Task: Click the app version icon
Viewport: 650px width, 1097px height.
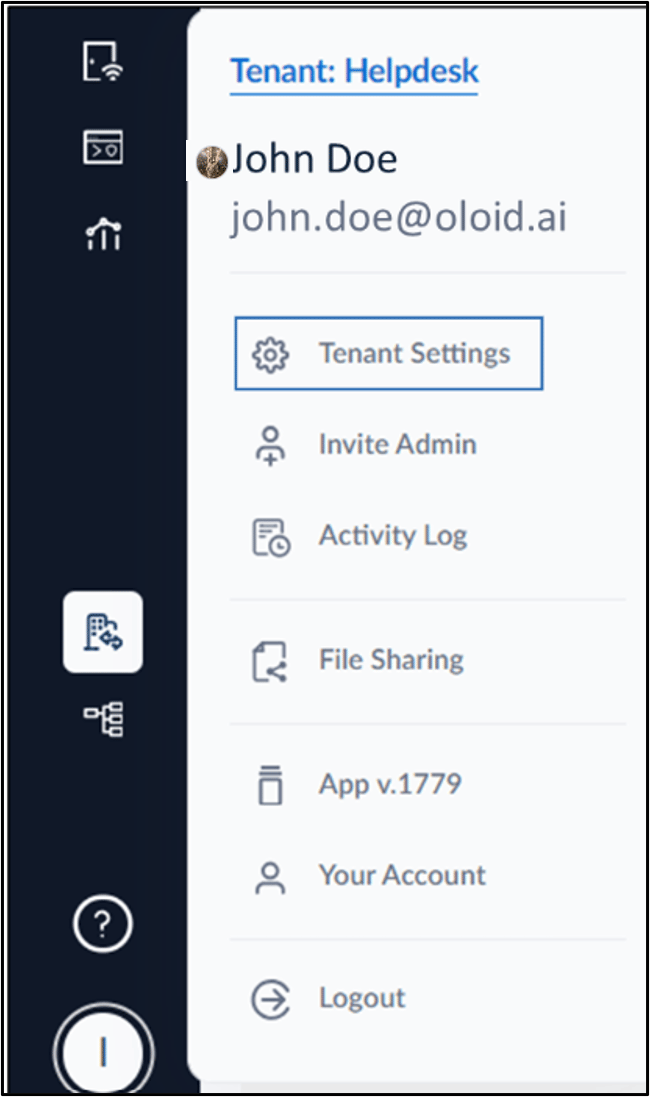Action: tap(270, 785)
